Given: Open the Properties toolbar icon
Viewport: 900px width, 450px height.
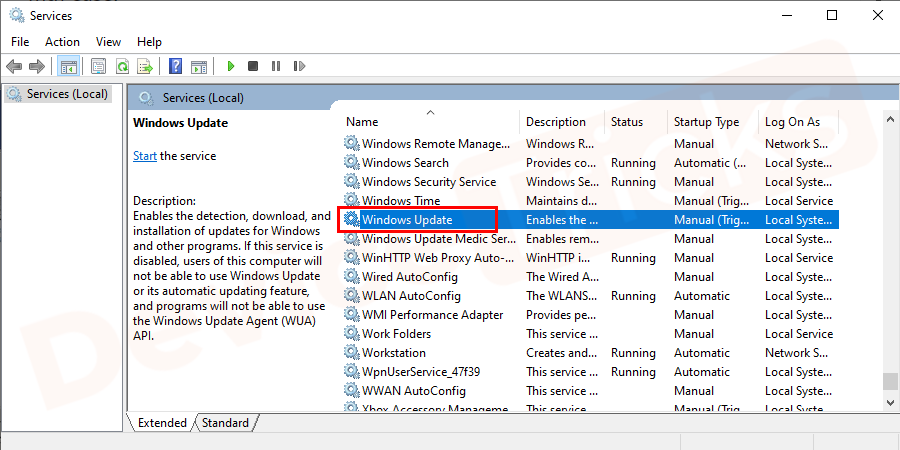Looking at the screenshot, I should coord(99,66).
